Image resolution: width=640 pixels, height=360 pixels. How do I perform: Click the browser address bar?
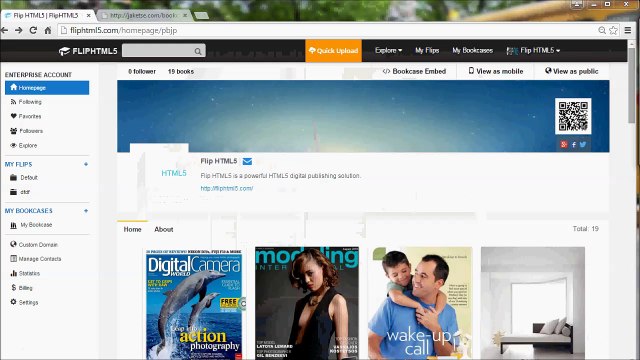coord(327,30)
